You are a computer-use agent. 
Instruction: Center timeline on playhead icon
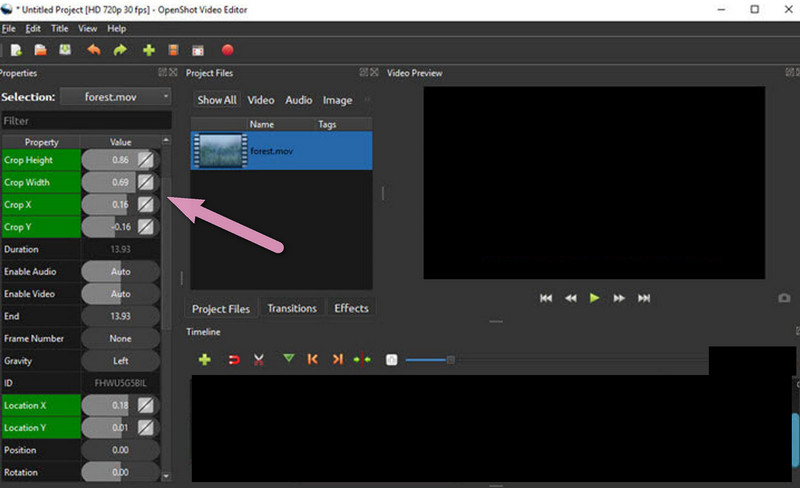tap(362, 360)
